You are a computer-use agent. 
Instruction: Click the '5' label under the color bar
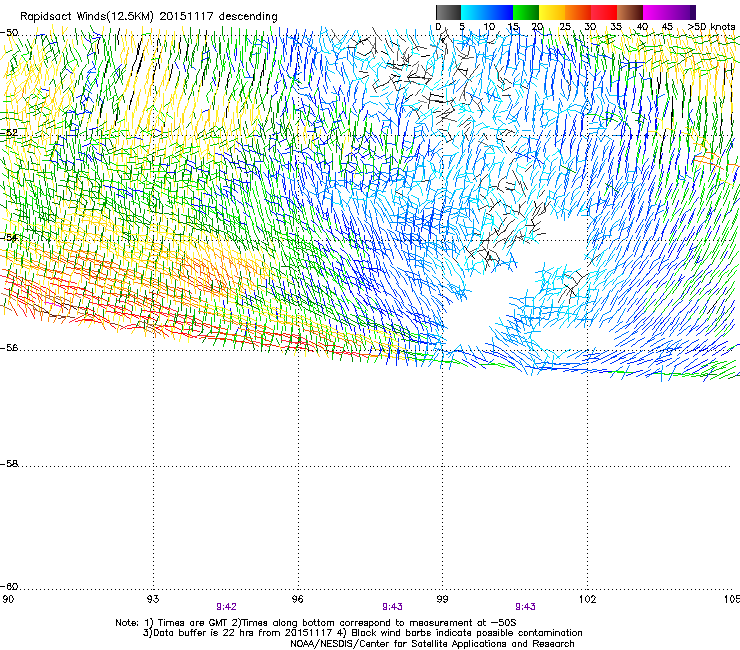(462, 27)
